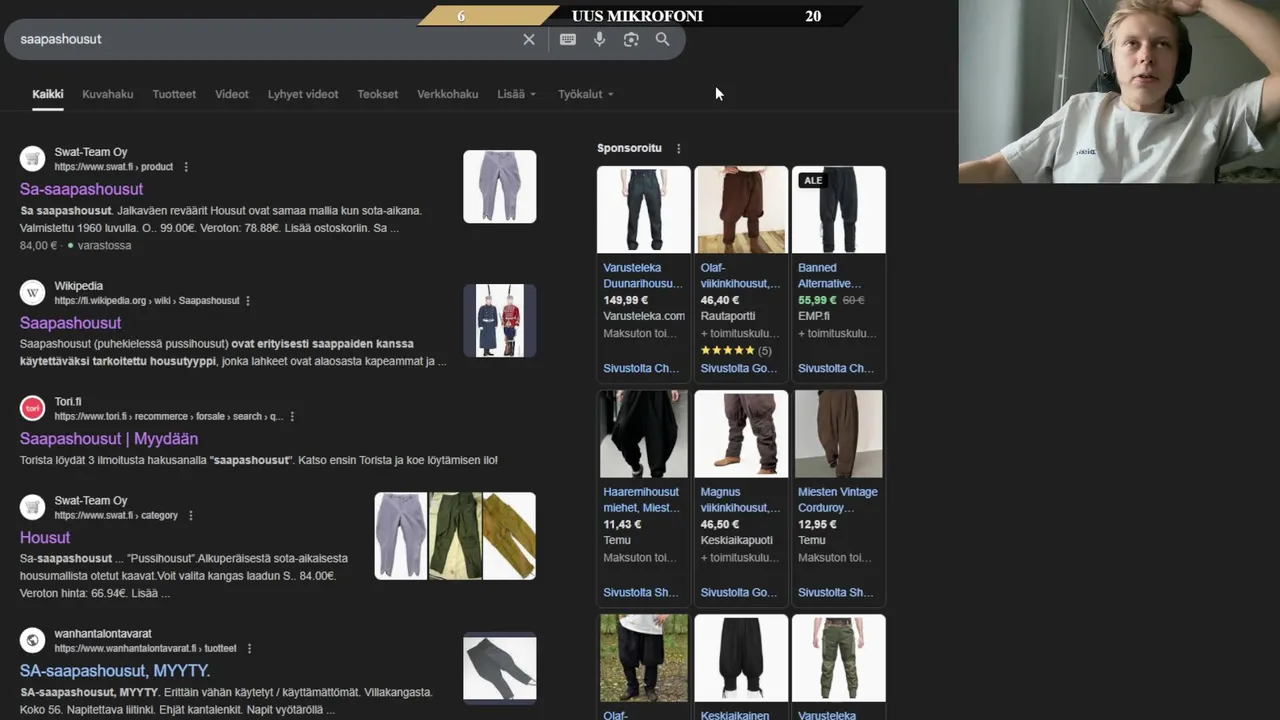Click wanhantalontavarat globe favicon

[33, 640]
